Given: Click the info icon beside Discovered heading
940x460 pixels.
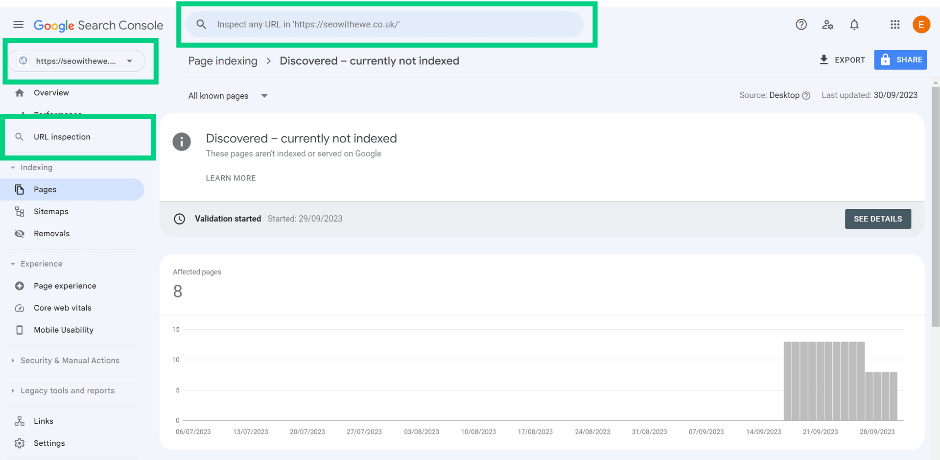Looking at the screenshot, I should [x=182, y=142].
